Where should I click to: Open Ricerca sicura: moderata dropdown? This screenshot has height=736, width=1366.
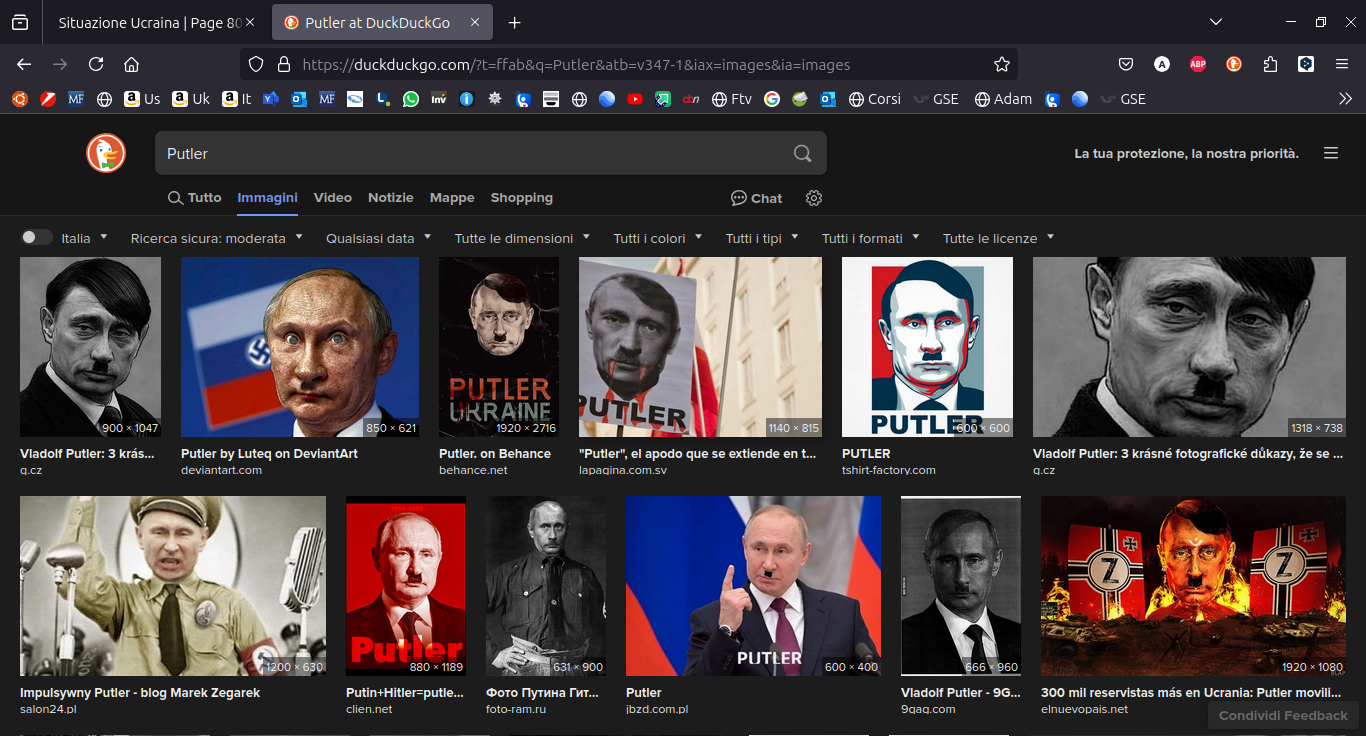tap(217, 238)
